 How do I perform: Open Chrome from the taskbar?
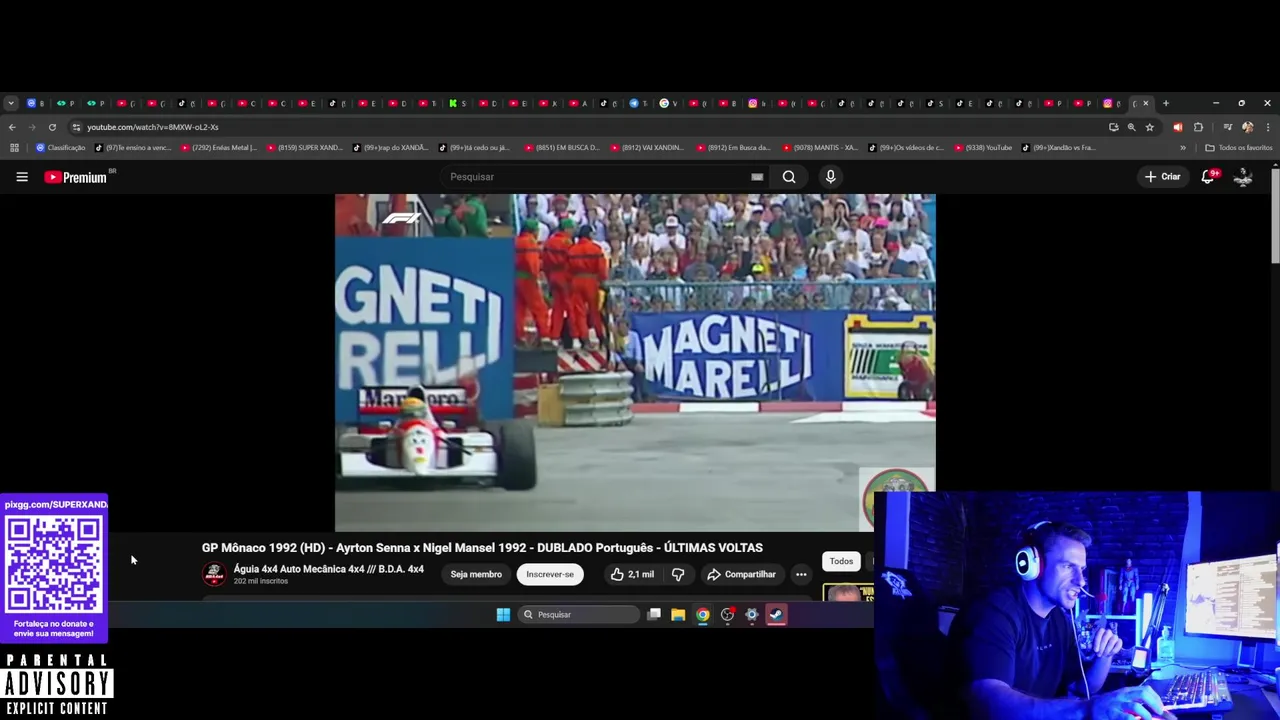(703, 615)
